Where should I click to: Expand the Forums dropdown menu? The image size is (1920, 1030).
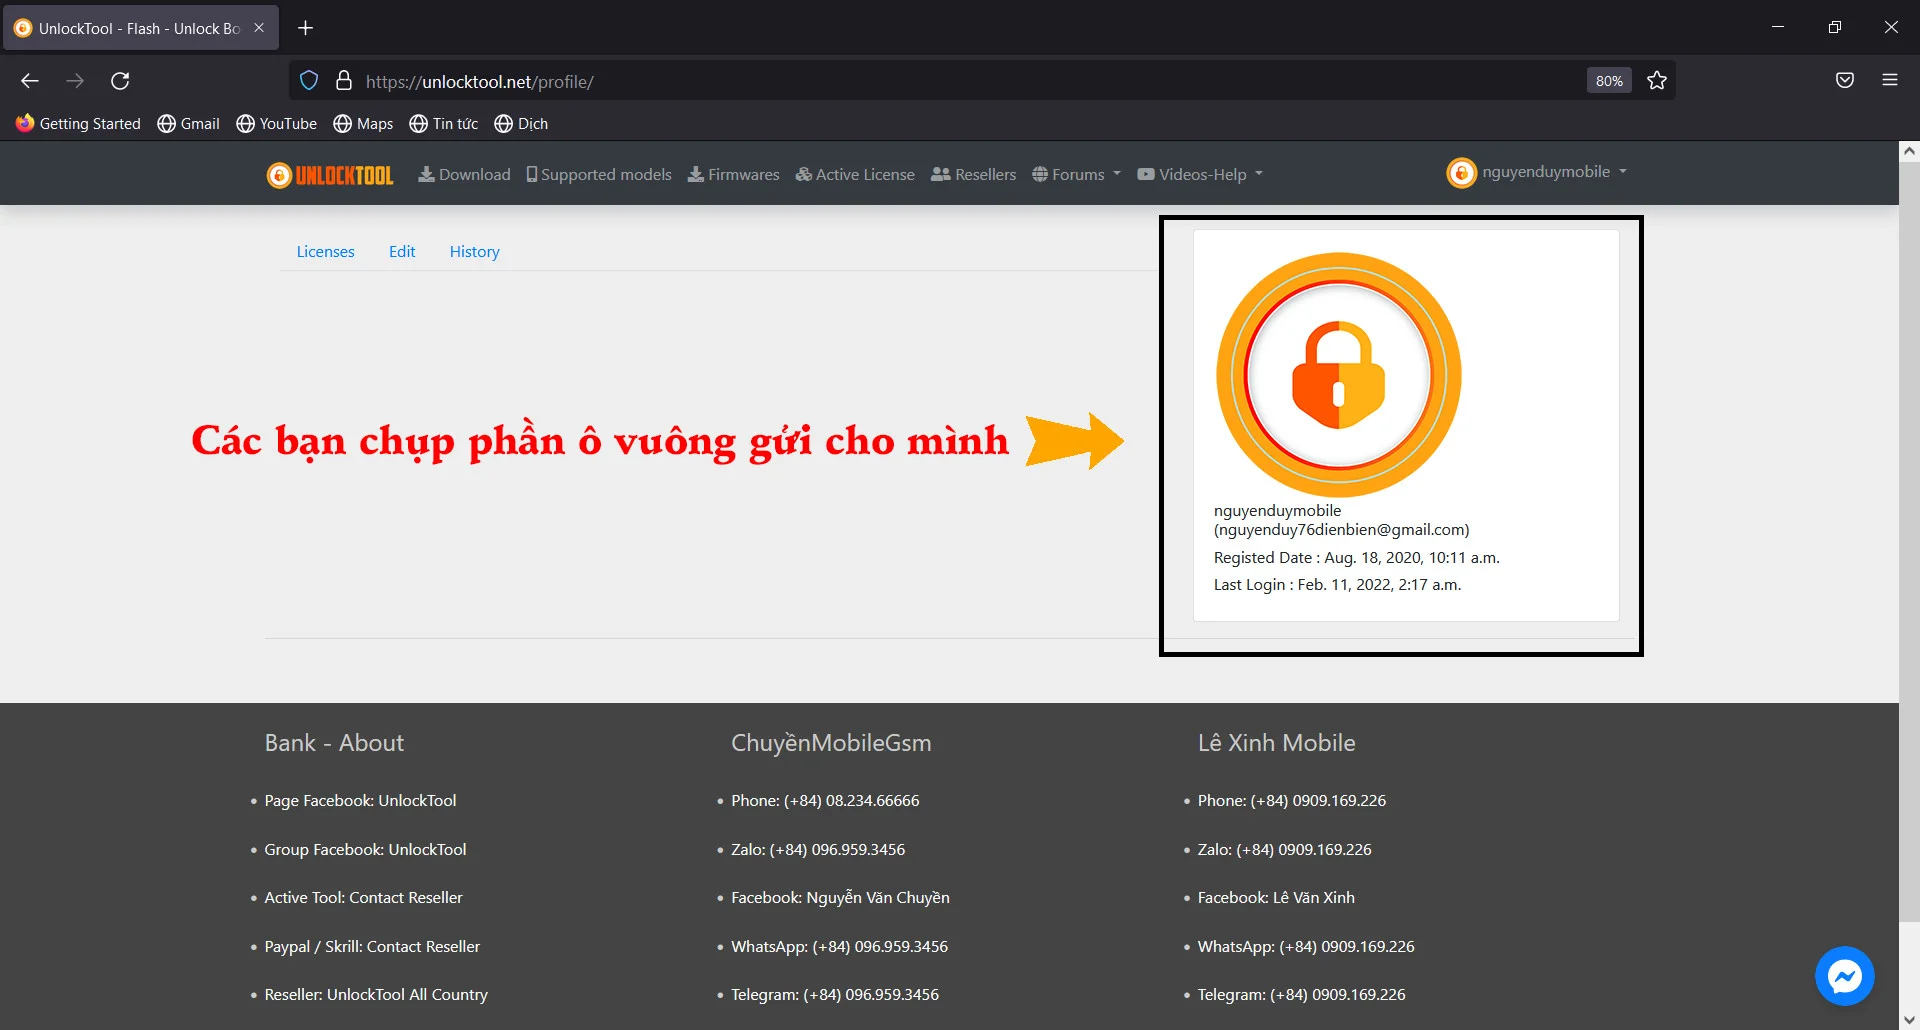click(1076, 174)
